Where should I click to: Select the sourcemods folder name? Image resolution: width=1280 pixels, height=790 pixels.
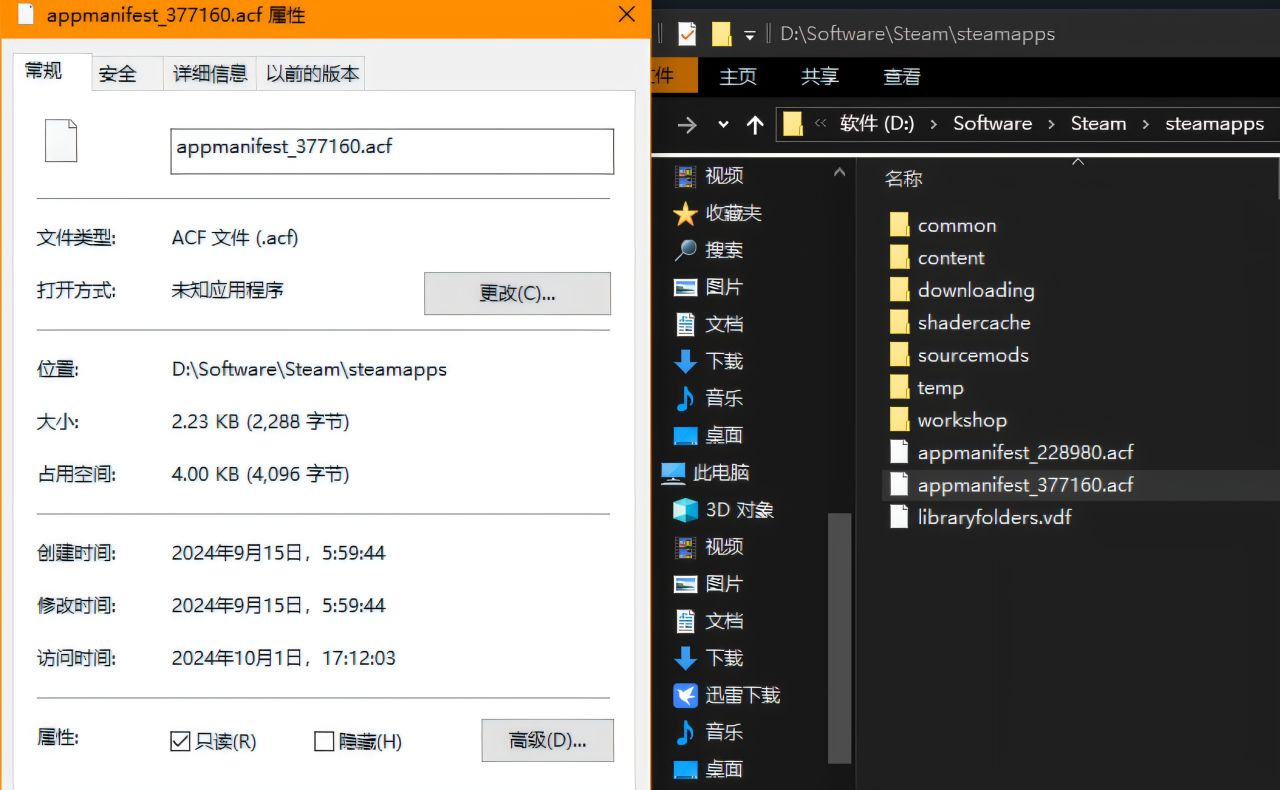(x=973, y=355)
